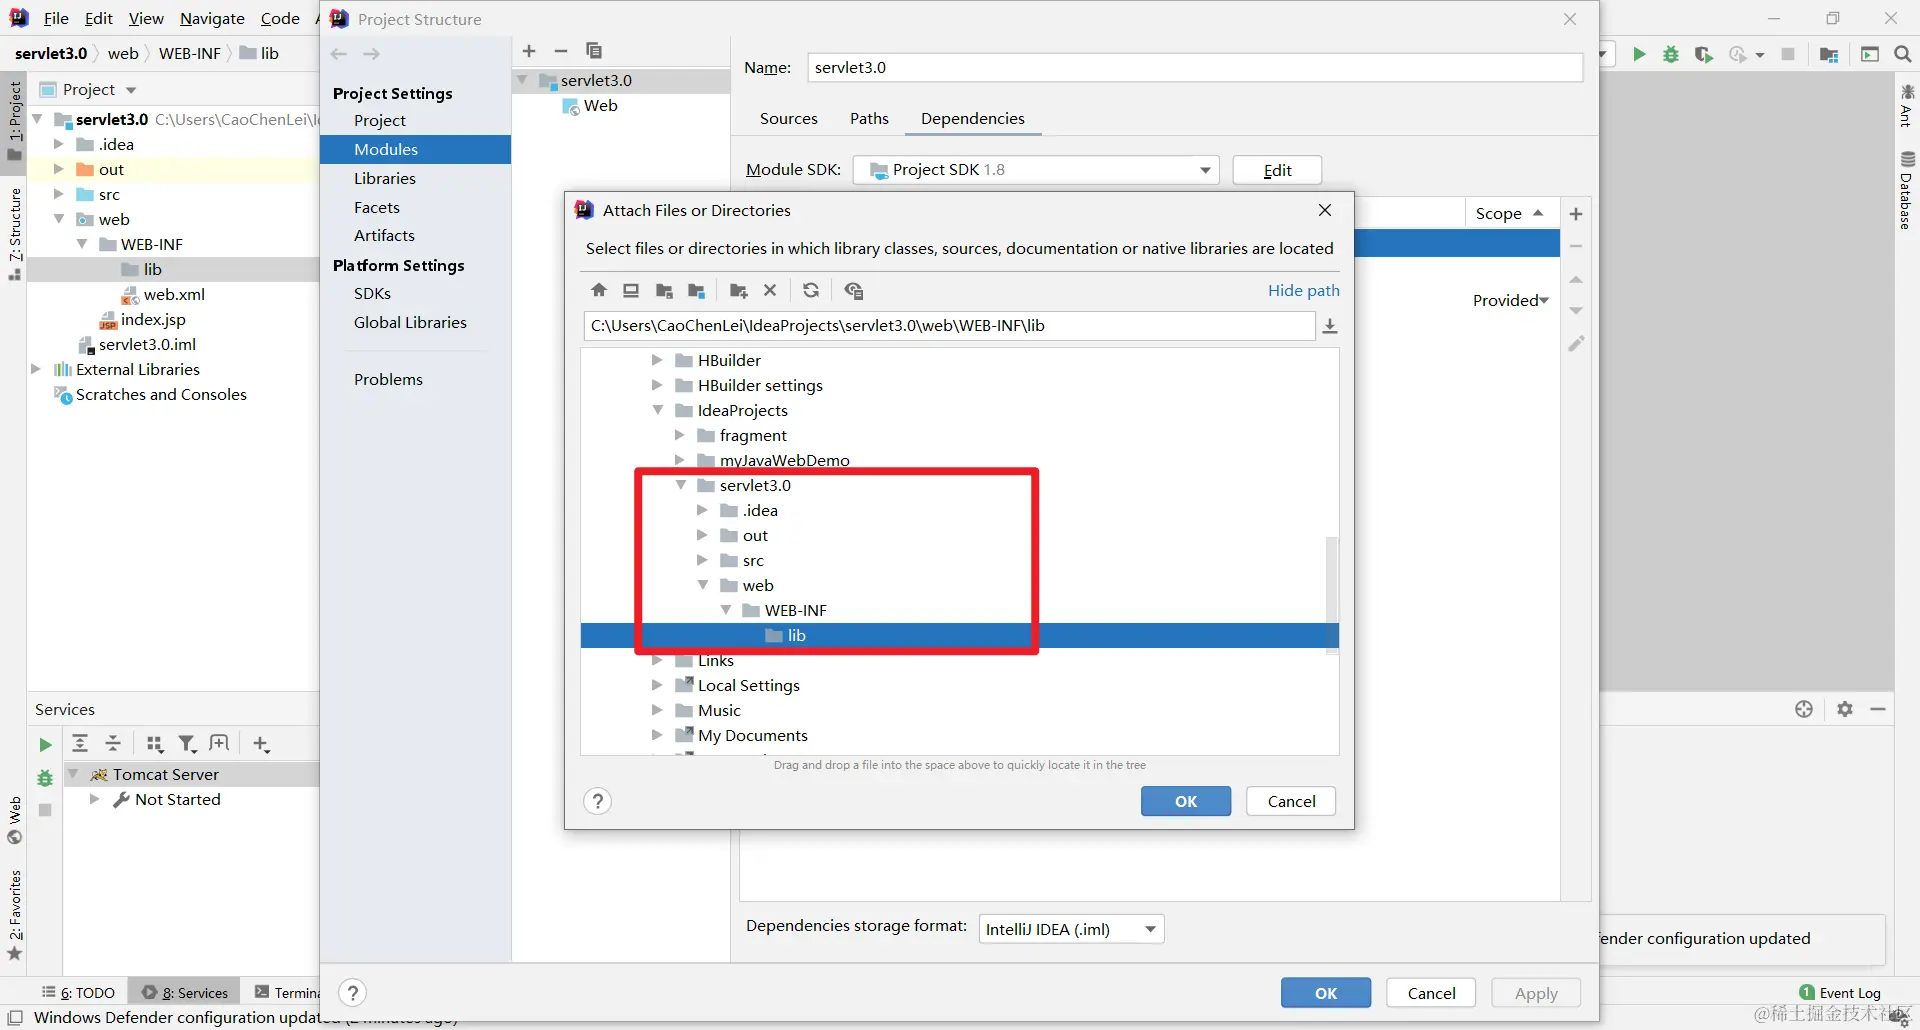Switch to Sources tab
This screenshot has height=1030, width=1920.
coord(789,118)
